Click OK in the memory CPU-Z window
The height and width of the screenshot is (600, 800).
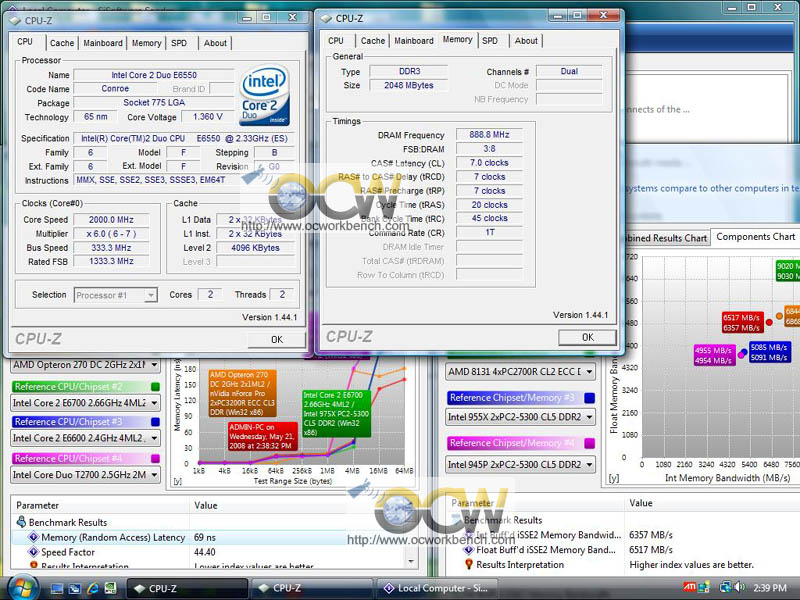coord(588,337)
